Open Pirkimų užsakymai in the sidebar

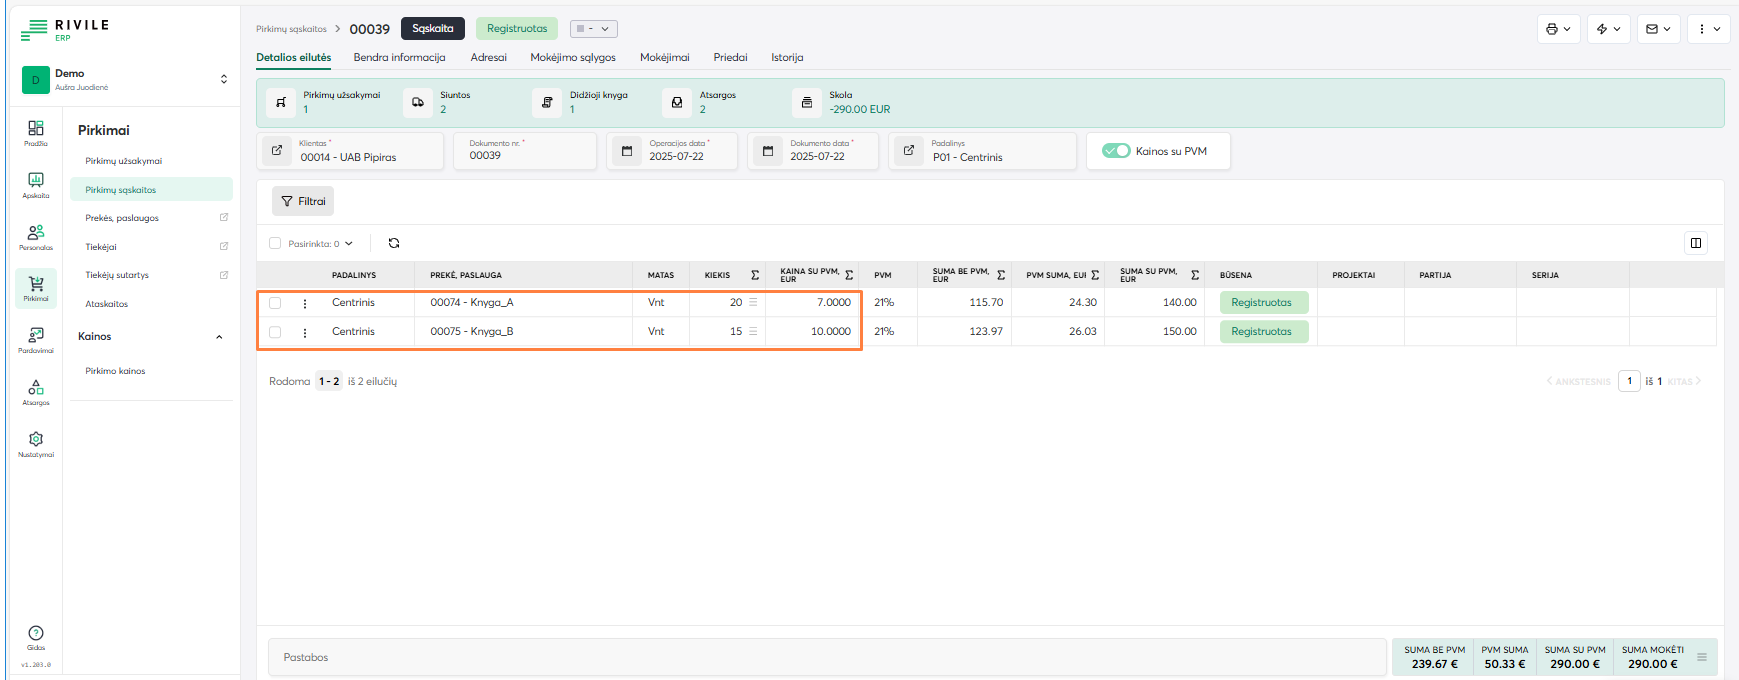(x=123, y=161)
